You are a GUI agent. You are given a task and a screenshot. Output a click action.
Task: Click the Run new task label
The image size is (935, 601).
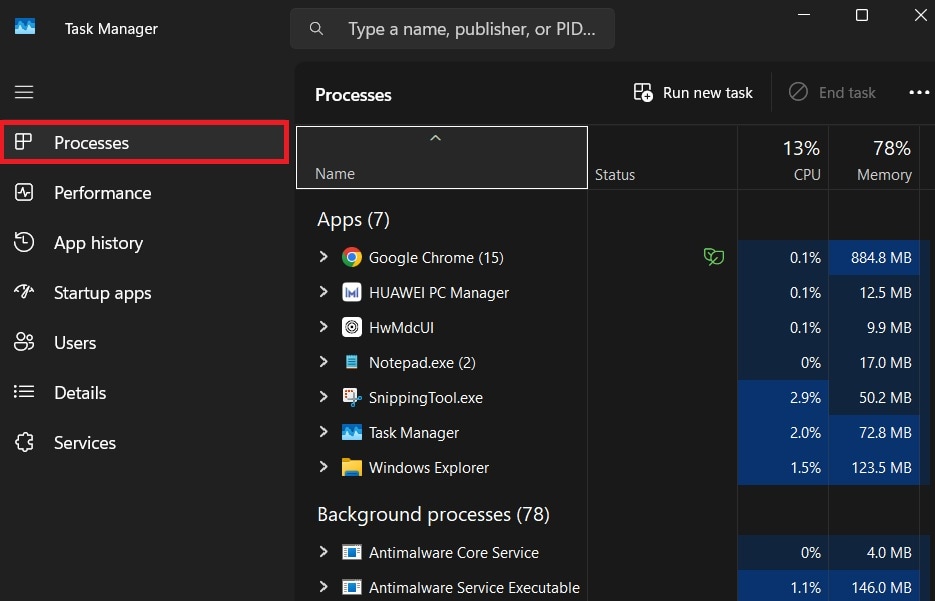(707, 93)
